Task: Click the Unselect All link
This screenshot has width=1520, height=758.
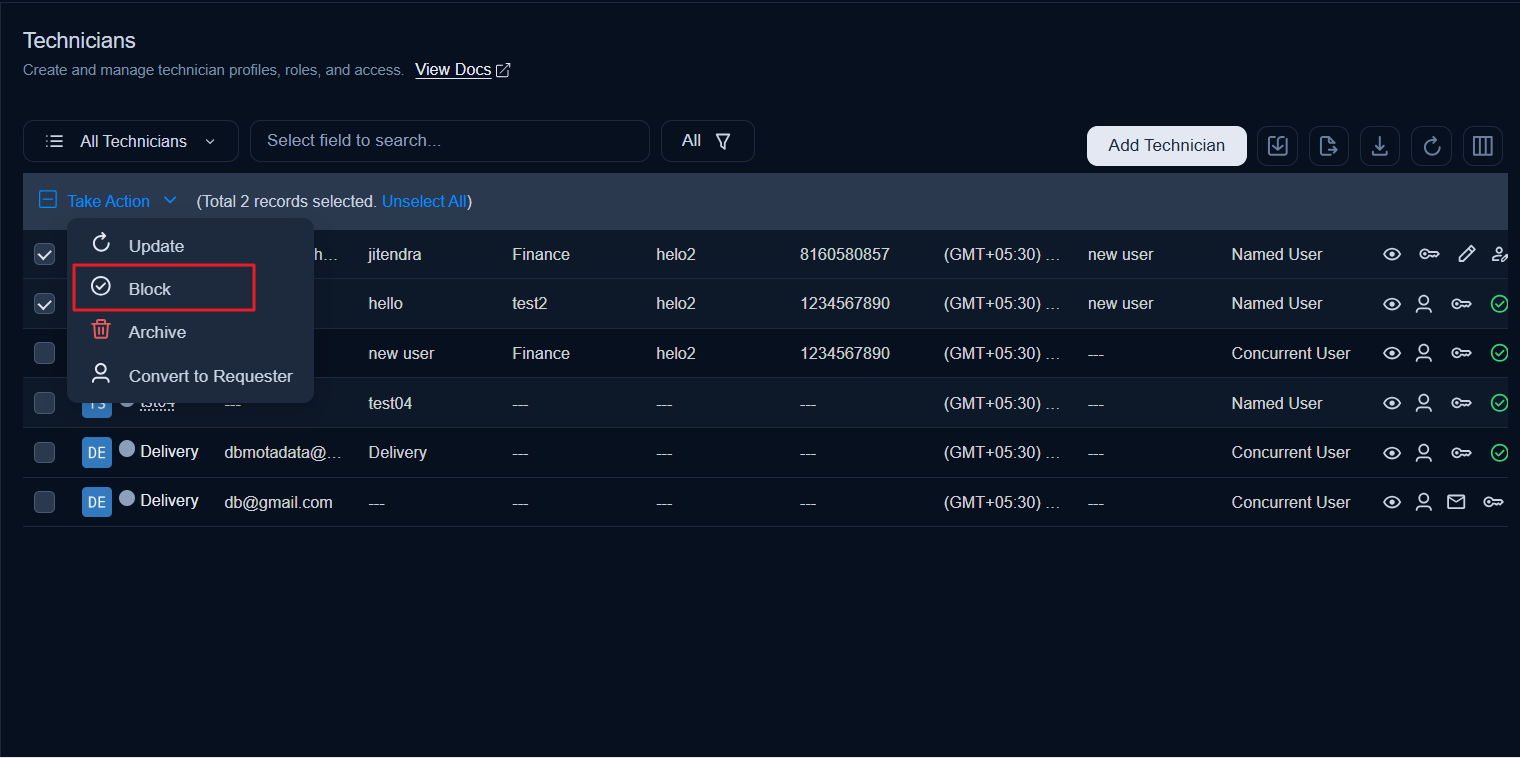Action: coord(424,201)
